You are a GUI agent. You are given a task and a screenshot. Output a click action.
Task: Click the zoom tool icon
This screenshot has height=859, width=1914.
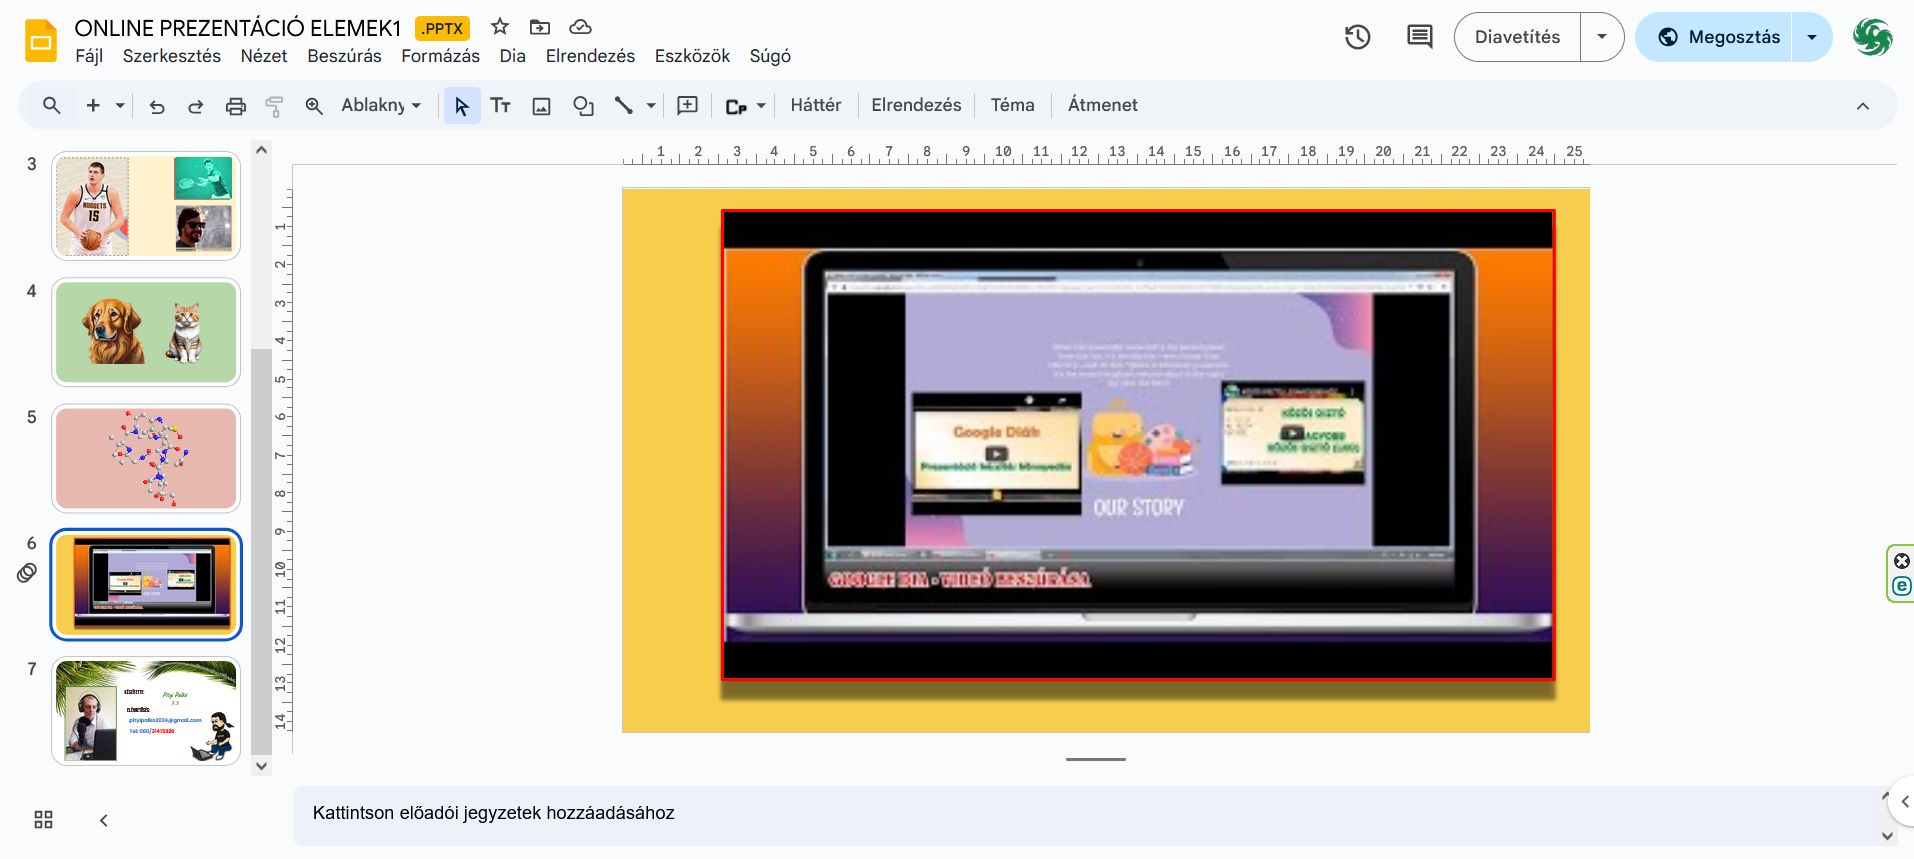[x=314, y=106]
